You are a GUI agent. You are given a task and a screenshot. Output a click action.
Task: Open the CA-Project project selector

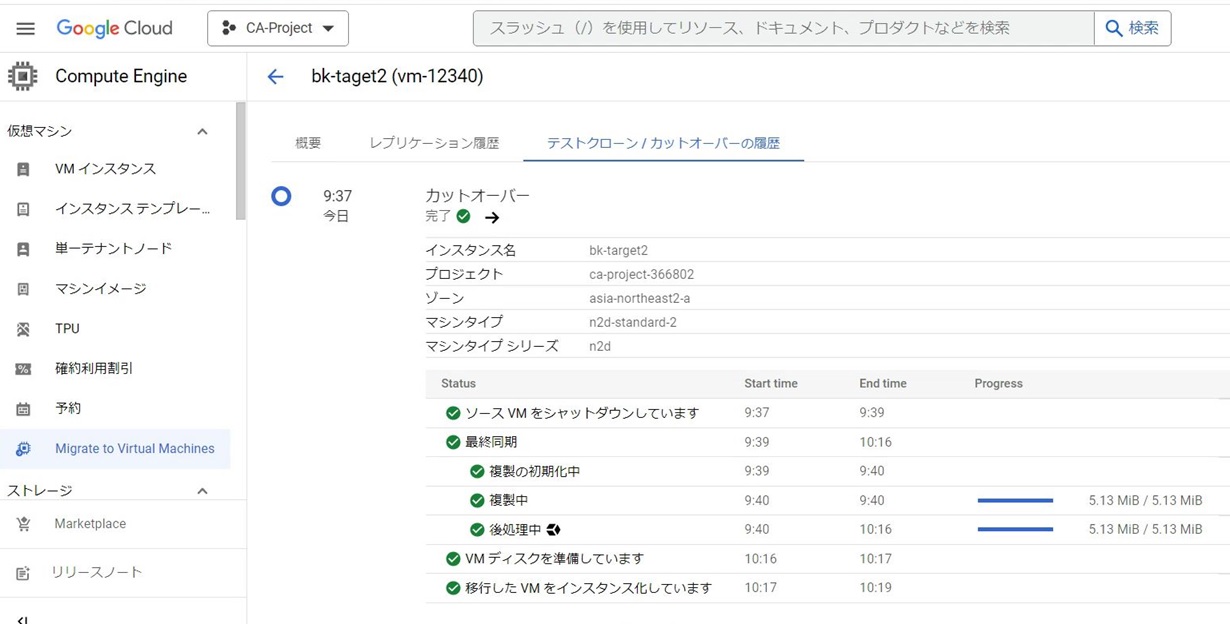pos(278,28)
